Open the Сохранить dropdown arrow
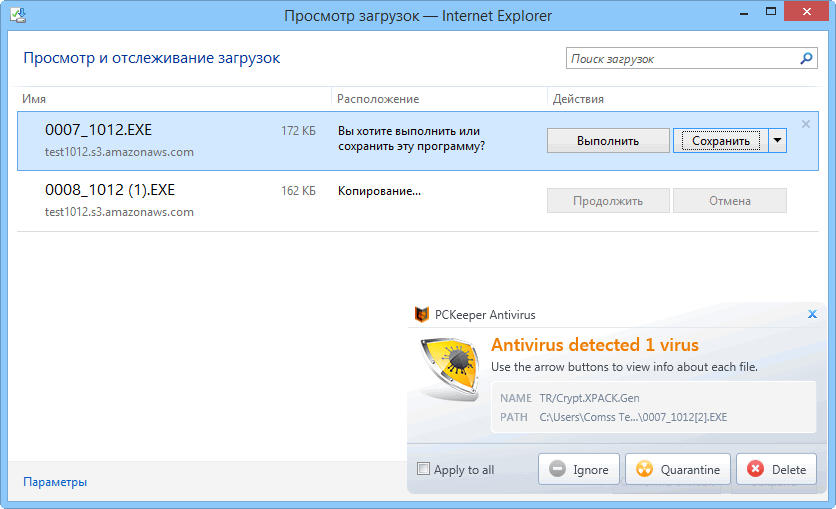 tap(777, 141)
